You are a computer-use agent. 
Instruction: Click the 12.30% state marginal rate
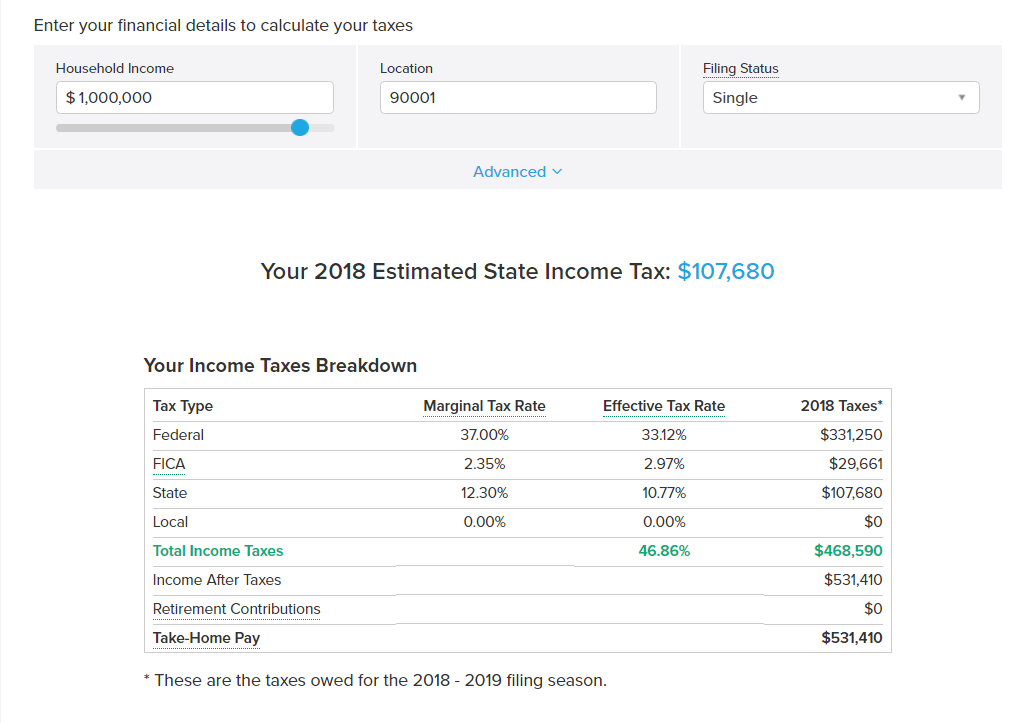pos(485,493)
